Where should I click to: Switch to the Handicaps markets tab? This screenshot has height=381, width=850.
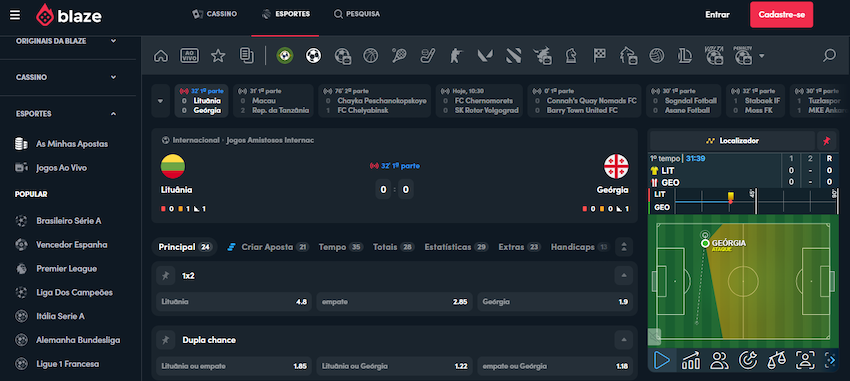[x=579, y=247]
